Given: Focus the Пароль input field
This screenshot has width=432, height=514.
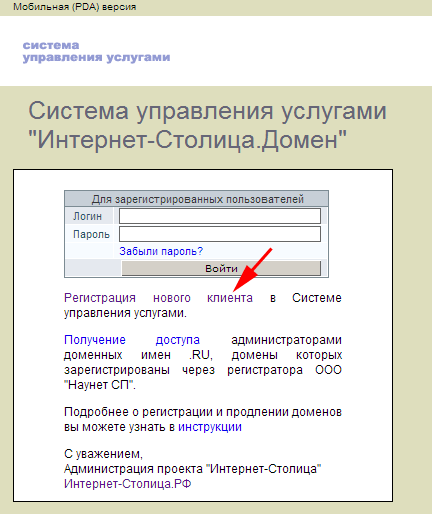Looking at the screenshot, I should 220,234.
